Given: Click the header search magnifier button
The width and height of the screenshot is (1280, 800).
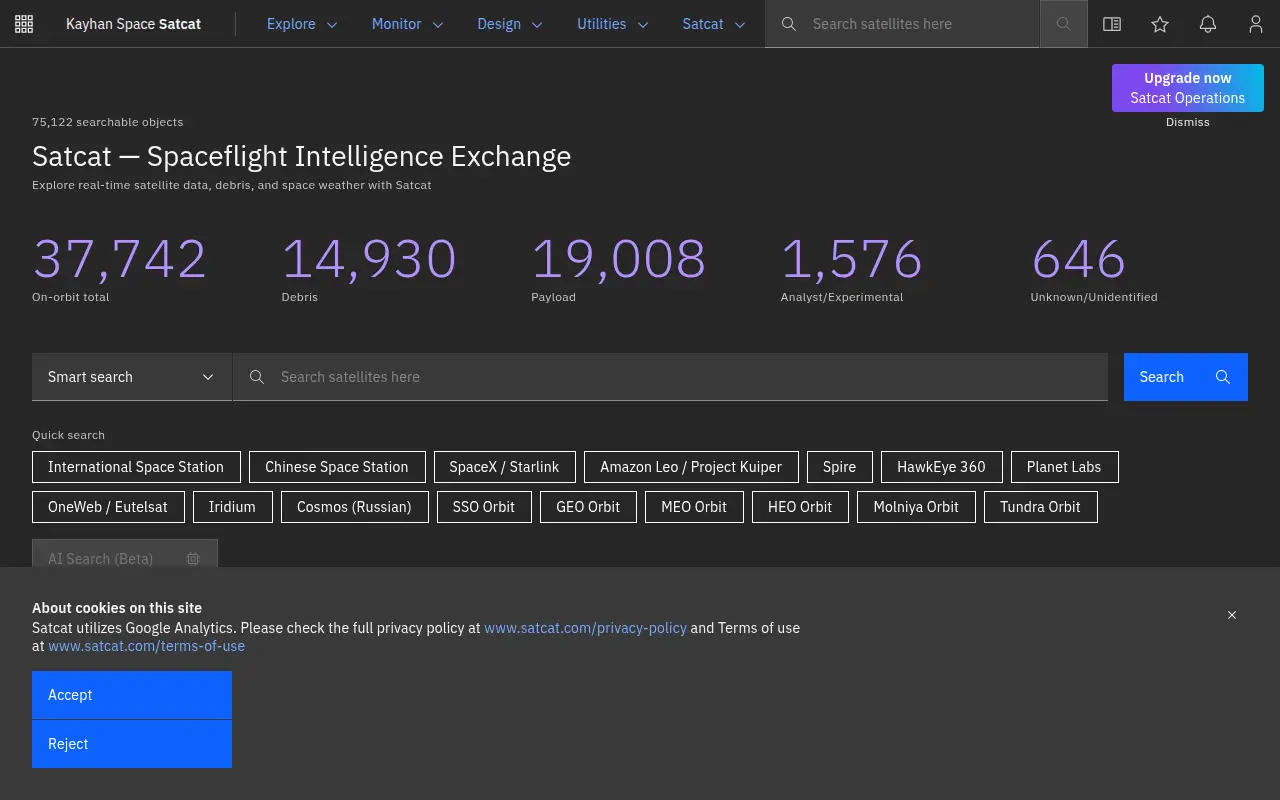Looking at the screenshot, I should pos(1064,24).
